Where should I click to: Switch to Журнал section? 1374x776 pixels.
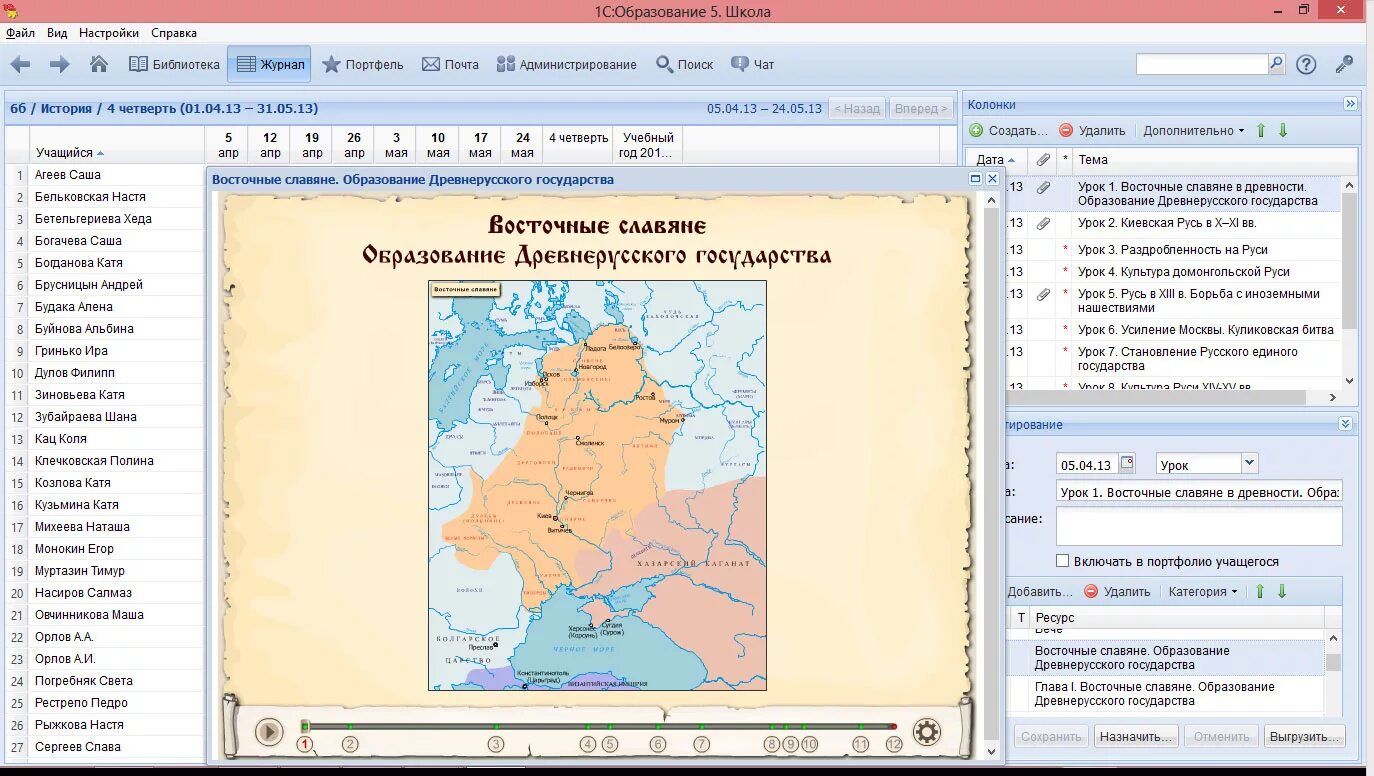tap(270, 64)
